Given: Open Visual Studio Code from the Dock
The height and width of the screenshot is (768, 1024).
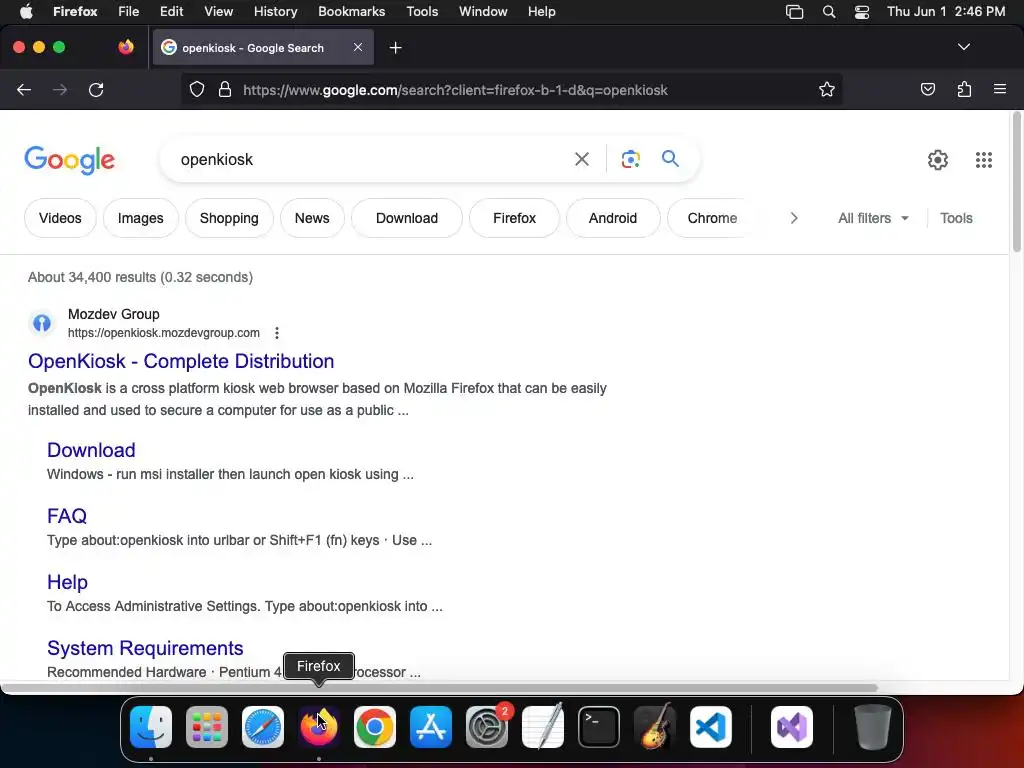Looking at the screenshot, I should tap(711, 727).
